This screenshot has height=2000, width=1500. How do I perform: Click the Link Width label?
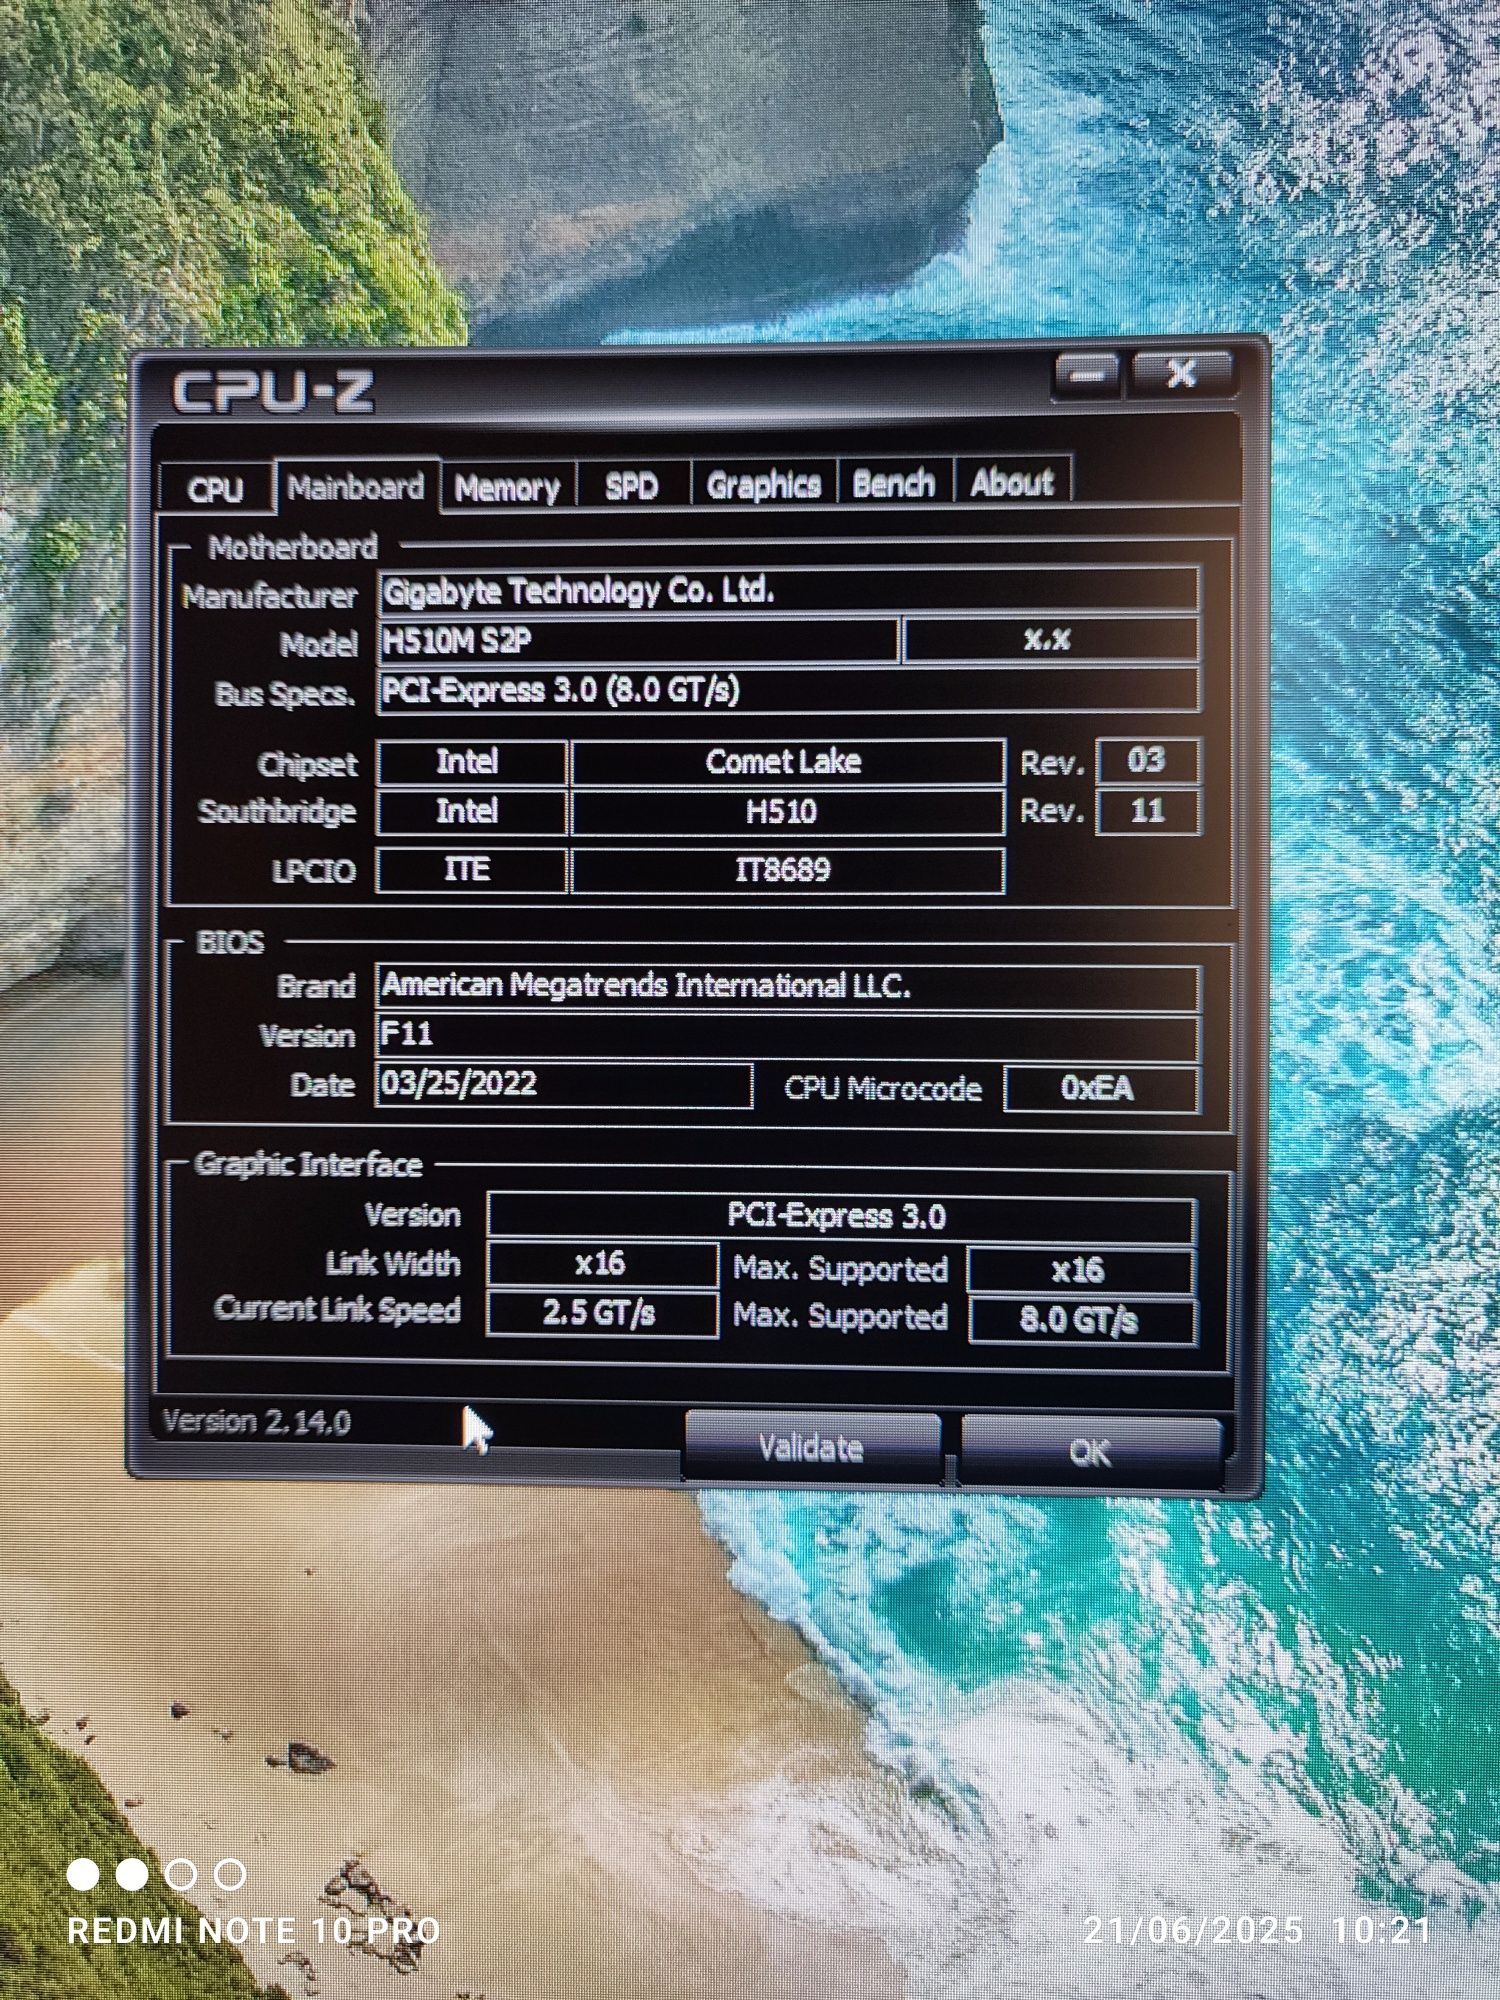click(393, 1265)
